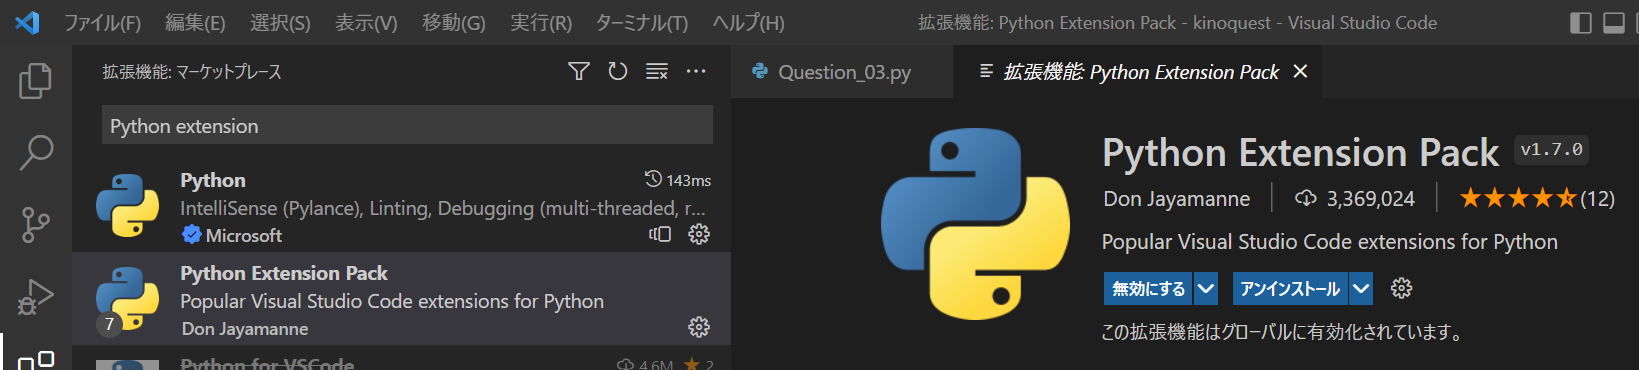The width and height of the screenshot is (1639, 370).
Task: Expand the 無効にする dropdown arrow
Action: click(1206, 288)
